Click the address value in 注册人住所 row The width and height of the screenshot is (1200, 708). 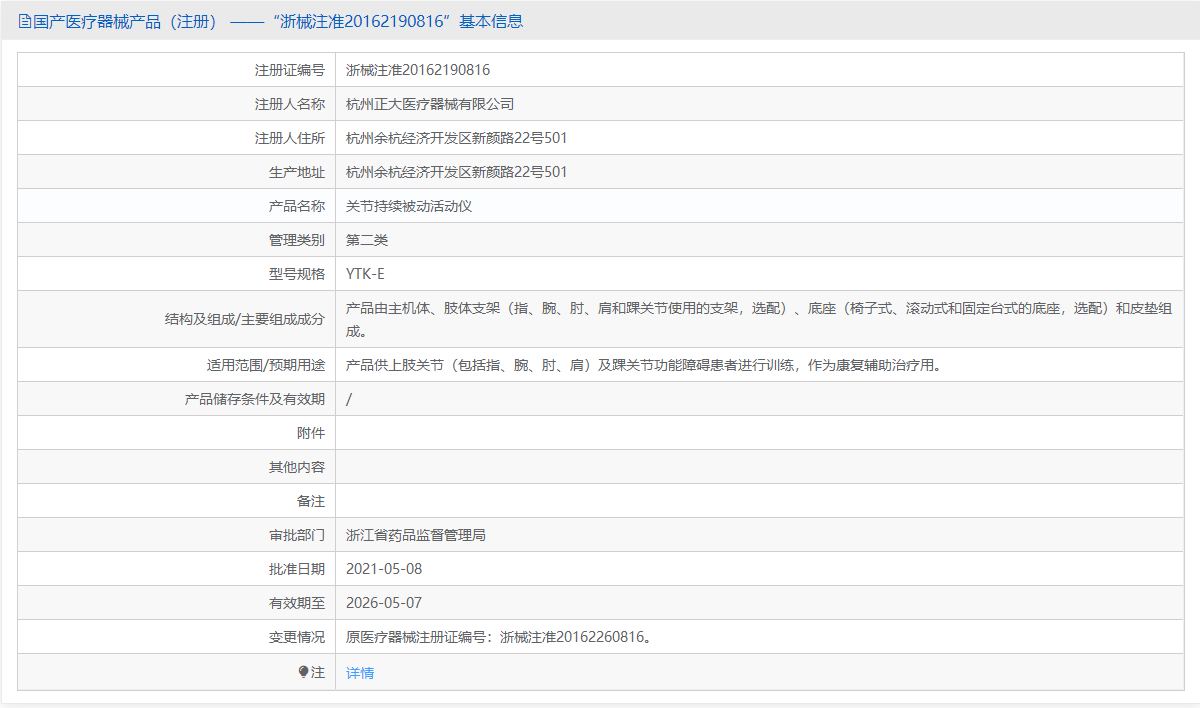457,138
